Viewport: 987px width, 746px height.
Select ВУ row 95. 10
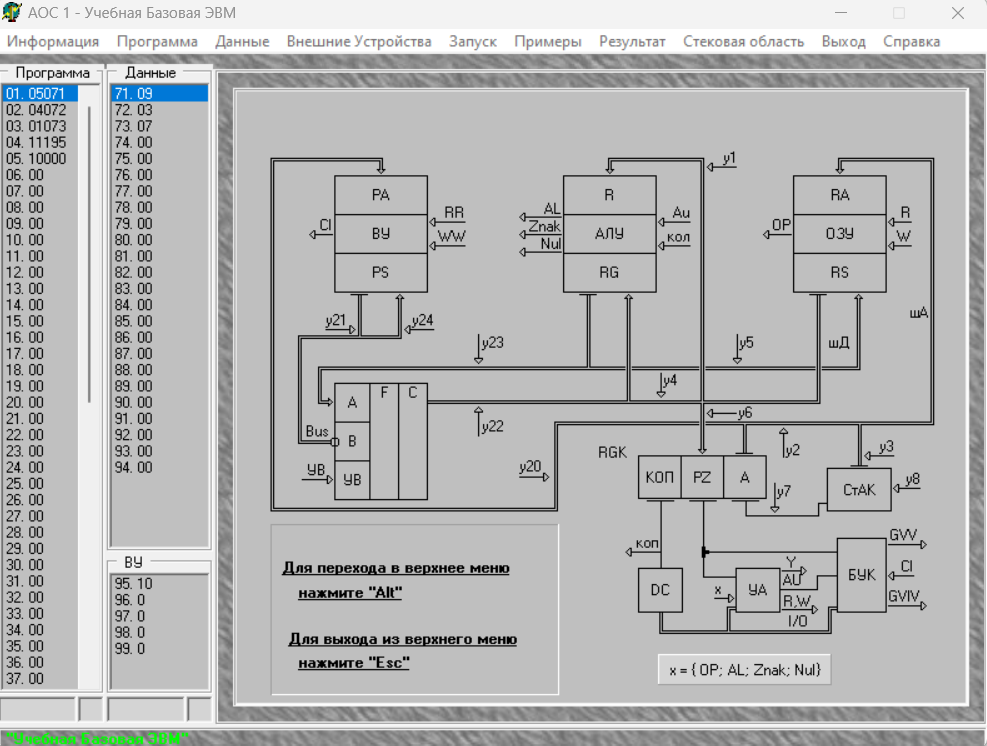(x=159, y=584)
